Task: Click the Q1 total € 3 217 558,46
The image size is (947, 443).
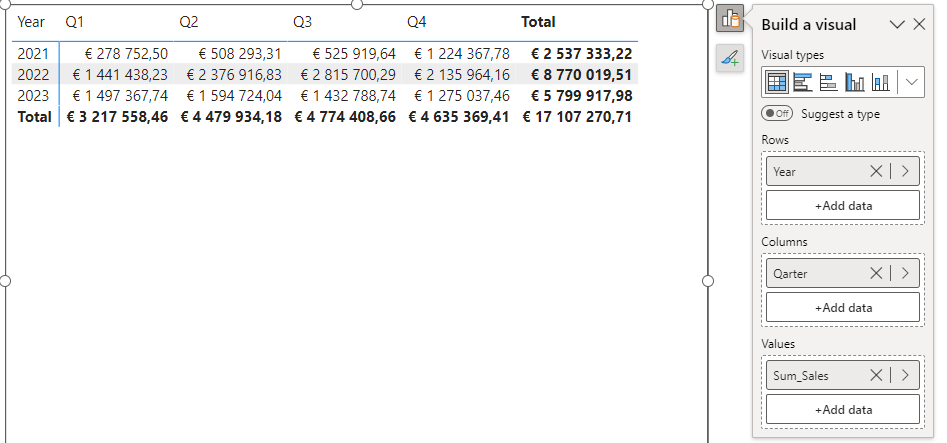Action: click(117, 117)
